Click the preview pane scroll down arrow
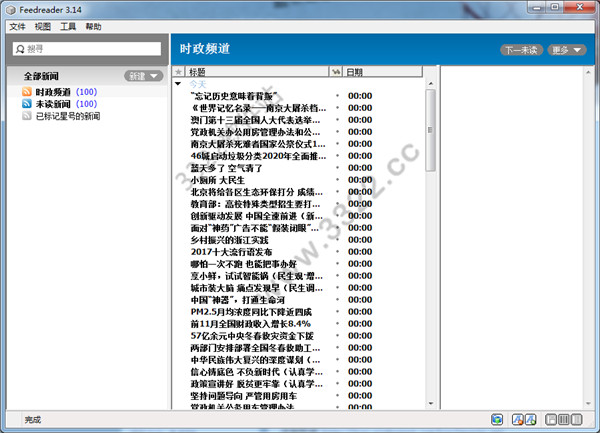This screenshot has height=433, width=600. [x=588, y=403]
